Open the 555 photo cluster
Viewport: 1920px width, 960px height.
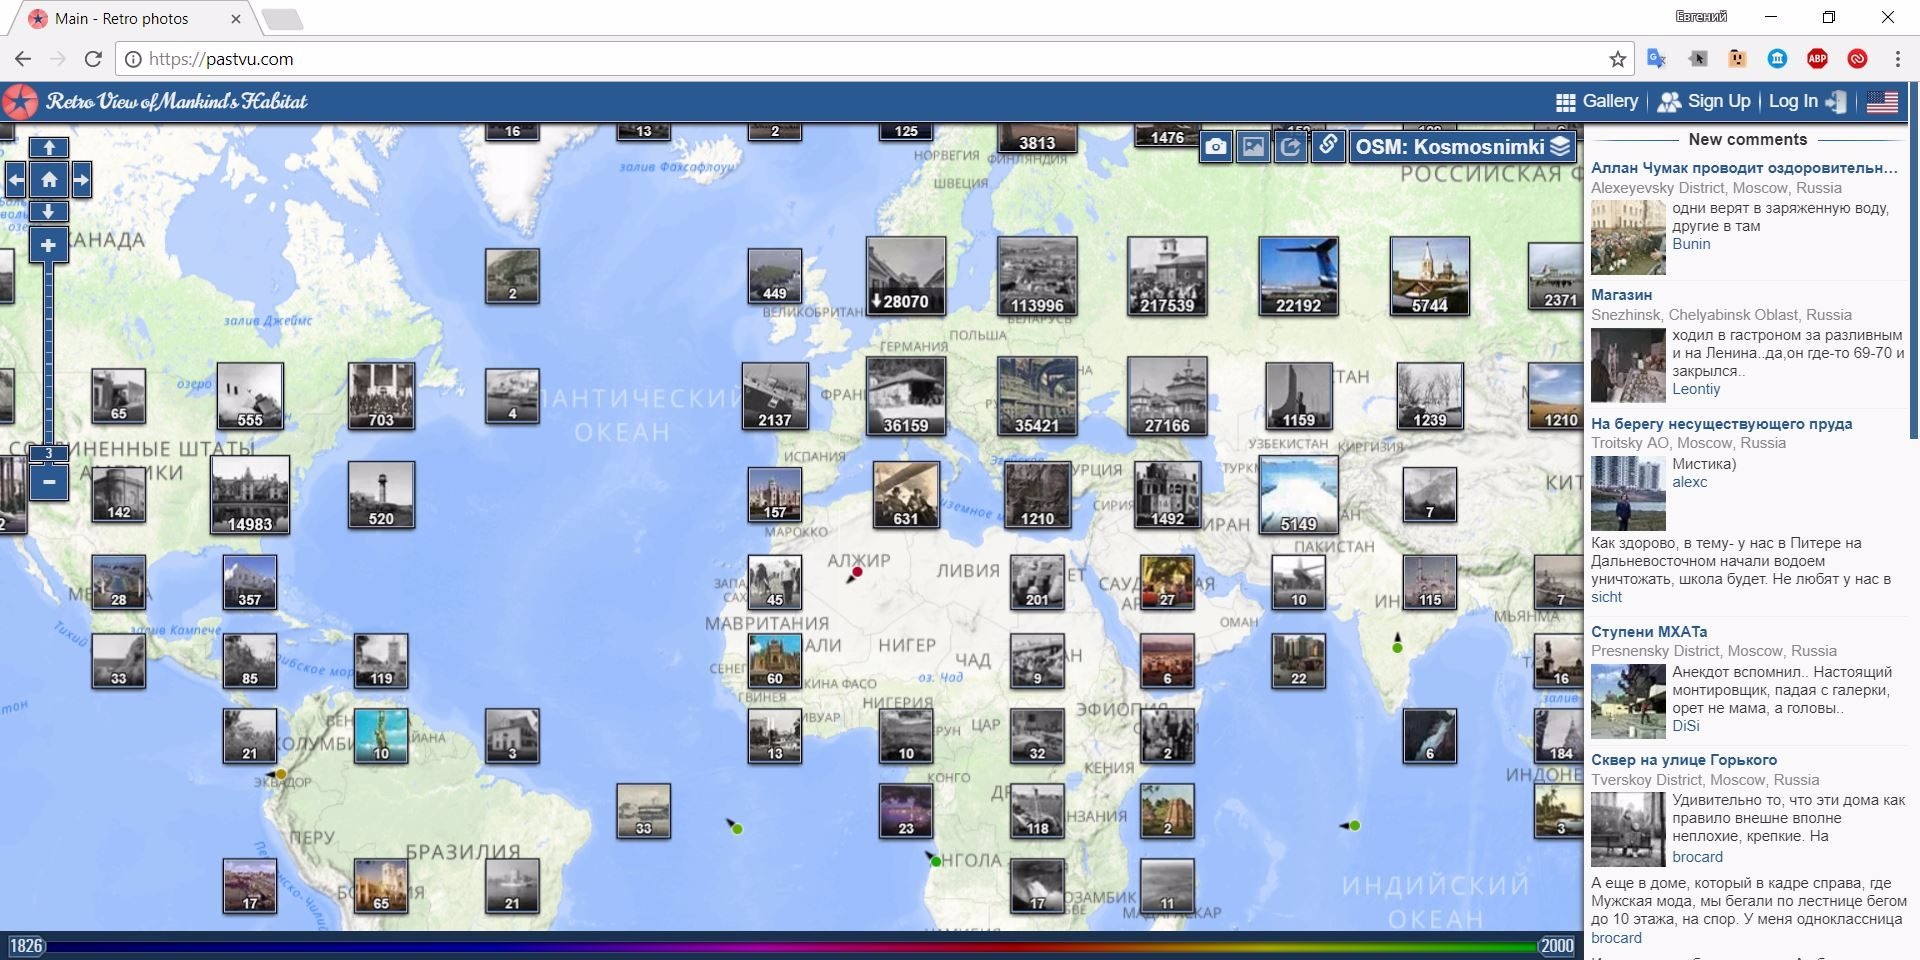point(250,396)
